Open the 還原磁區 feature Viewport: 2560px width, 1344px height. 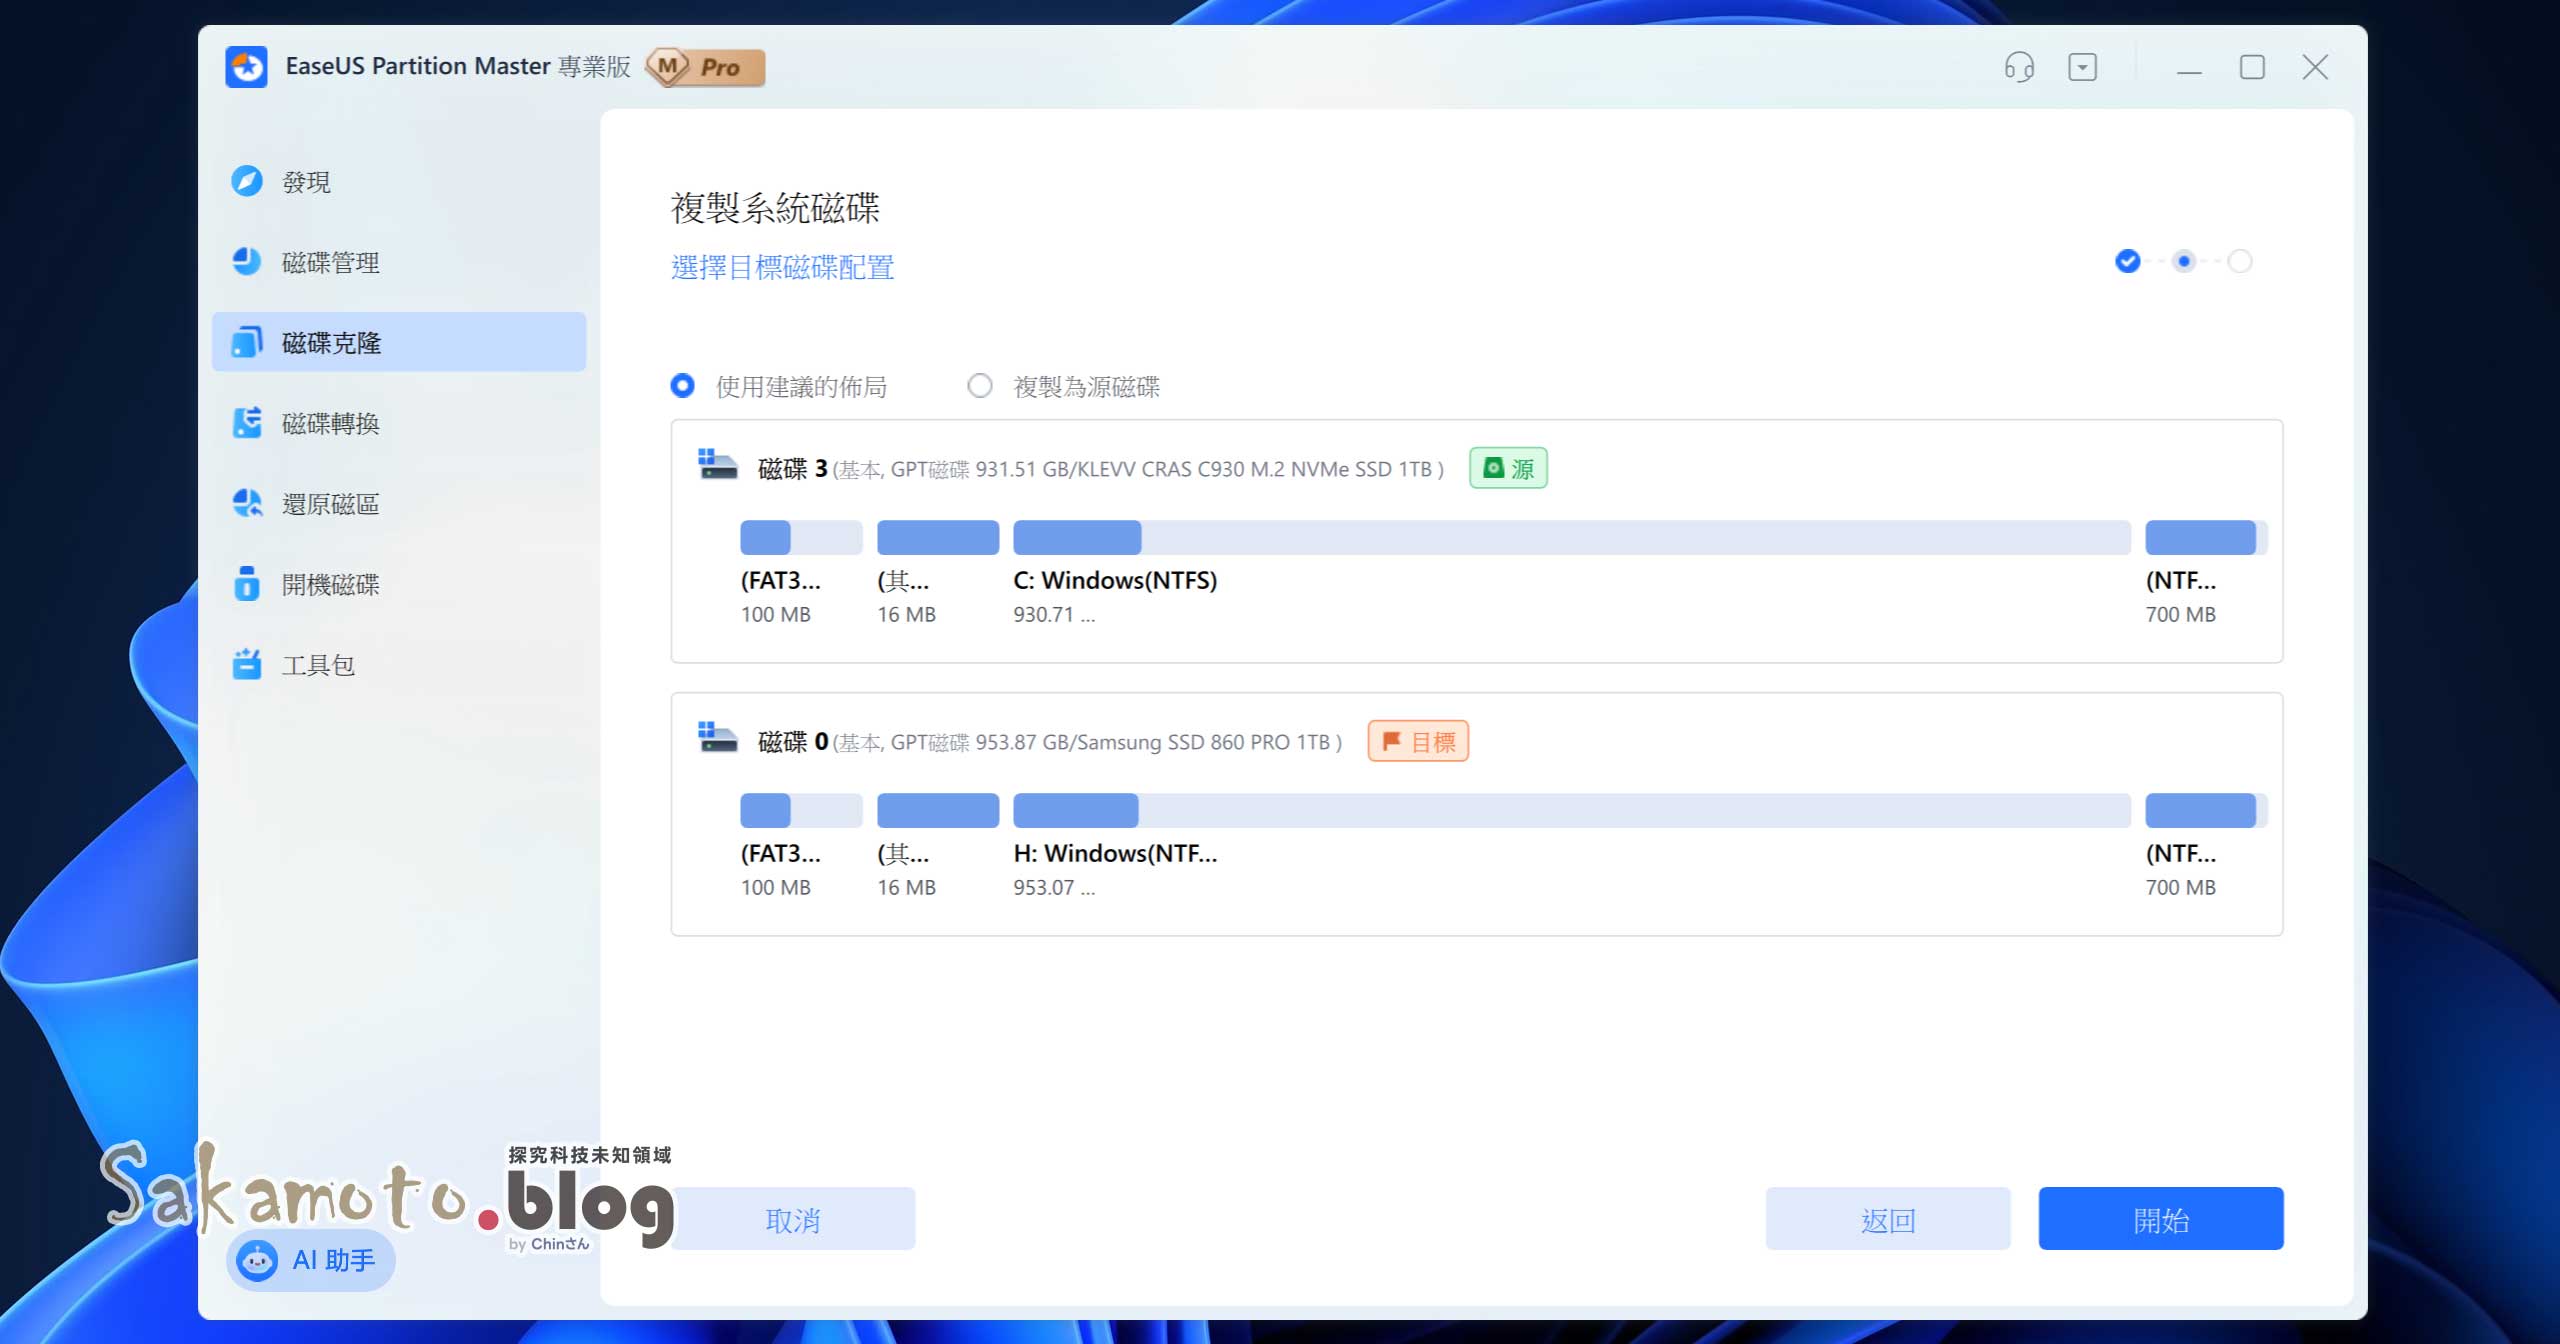coord(330,504)
